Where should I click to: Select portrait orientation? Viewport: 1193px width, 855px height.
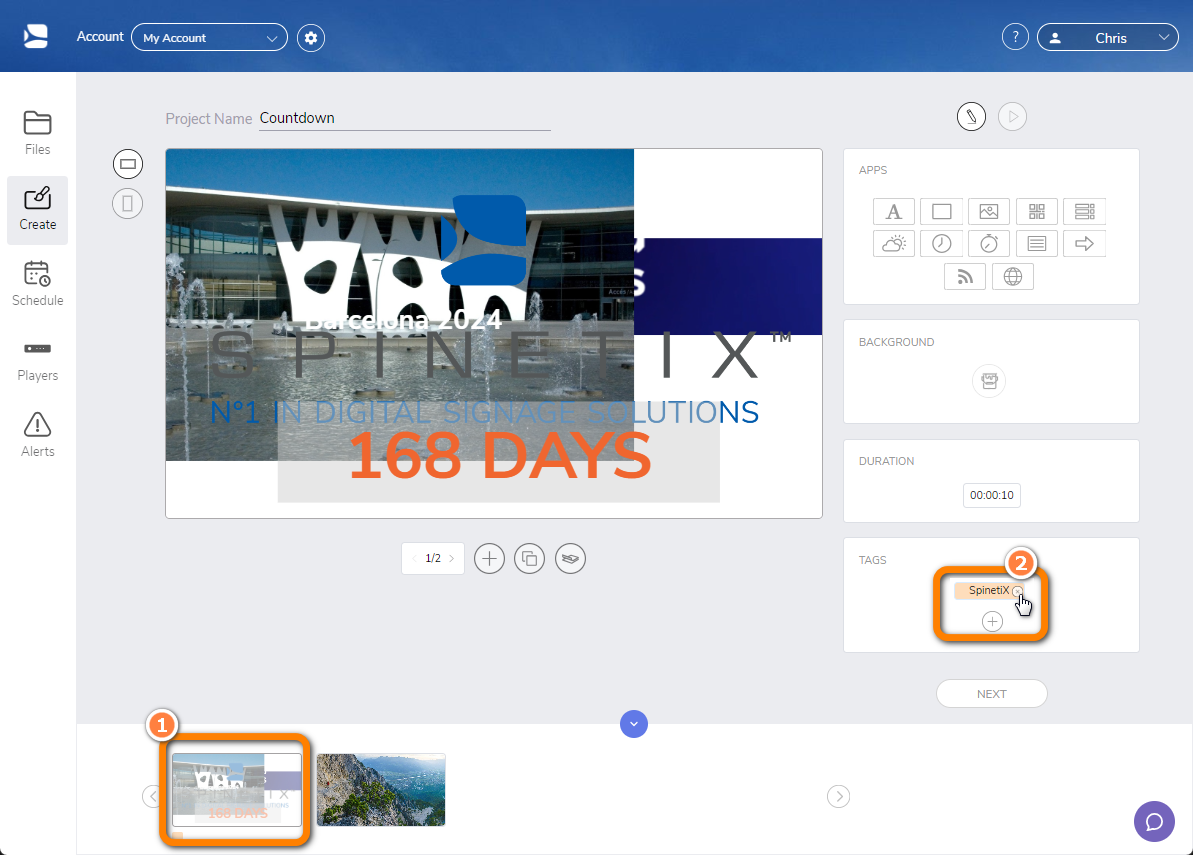click(x=128, y=203)
